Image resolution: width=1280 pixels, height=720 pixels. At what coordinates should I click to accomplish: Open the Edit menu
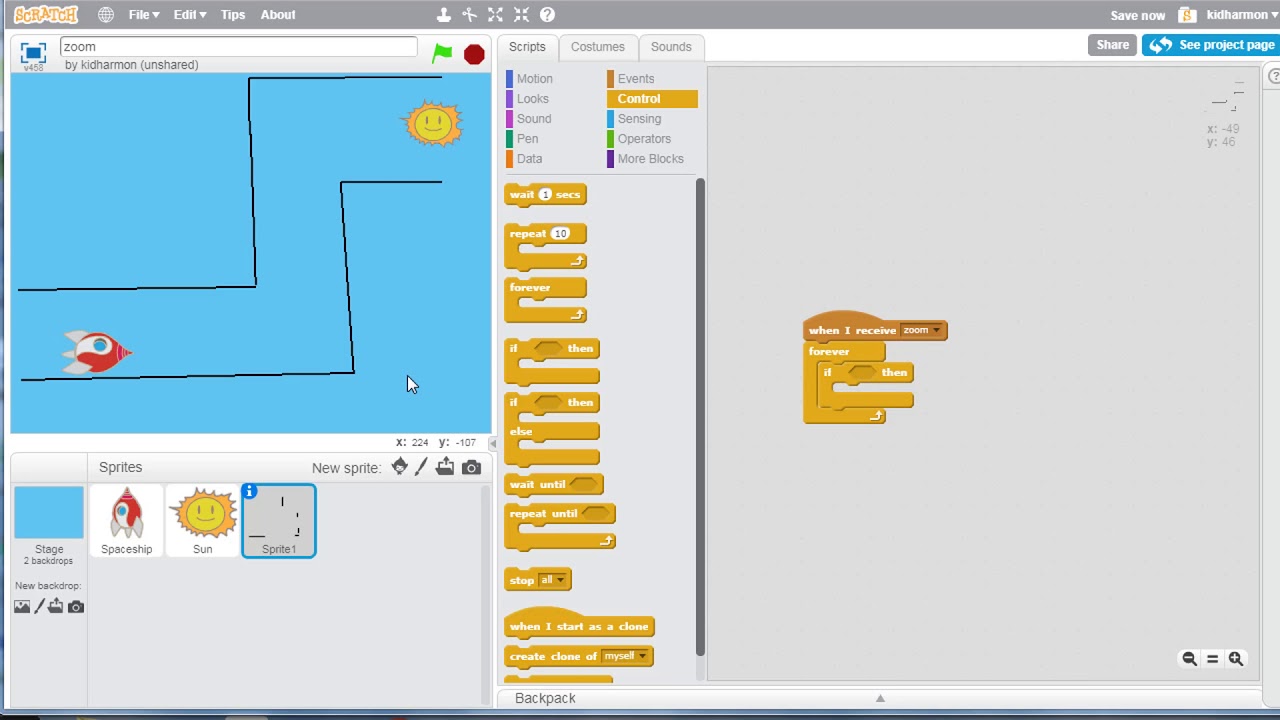tap(189, 15)
